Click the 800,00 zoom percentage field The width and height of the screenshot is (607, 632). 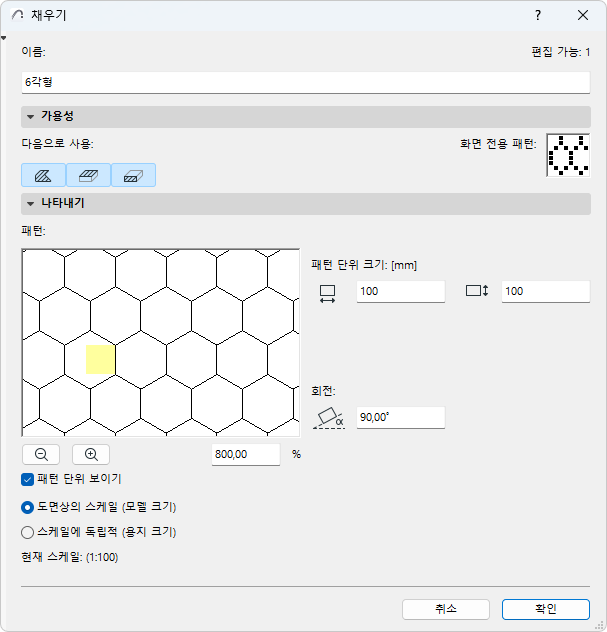pyautogui.click(x=245, y=454)
